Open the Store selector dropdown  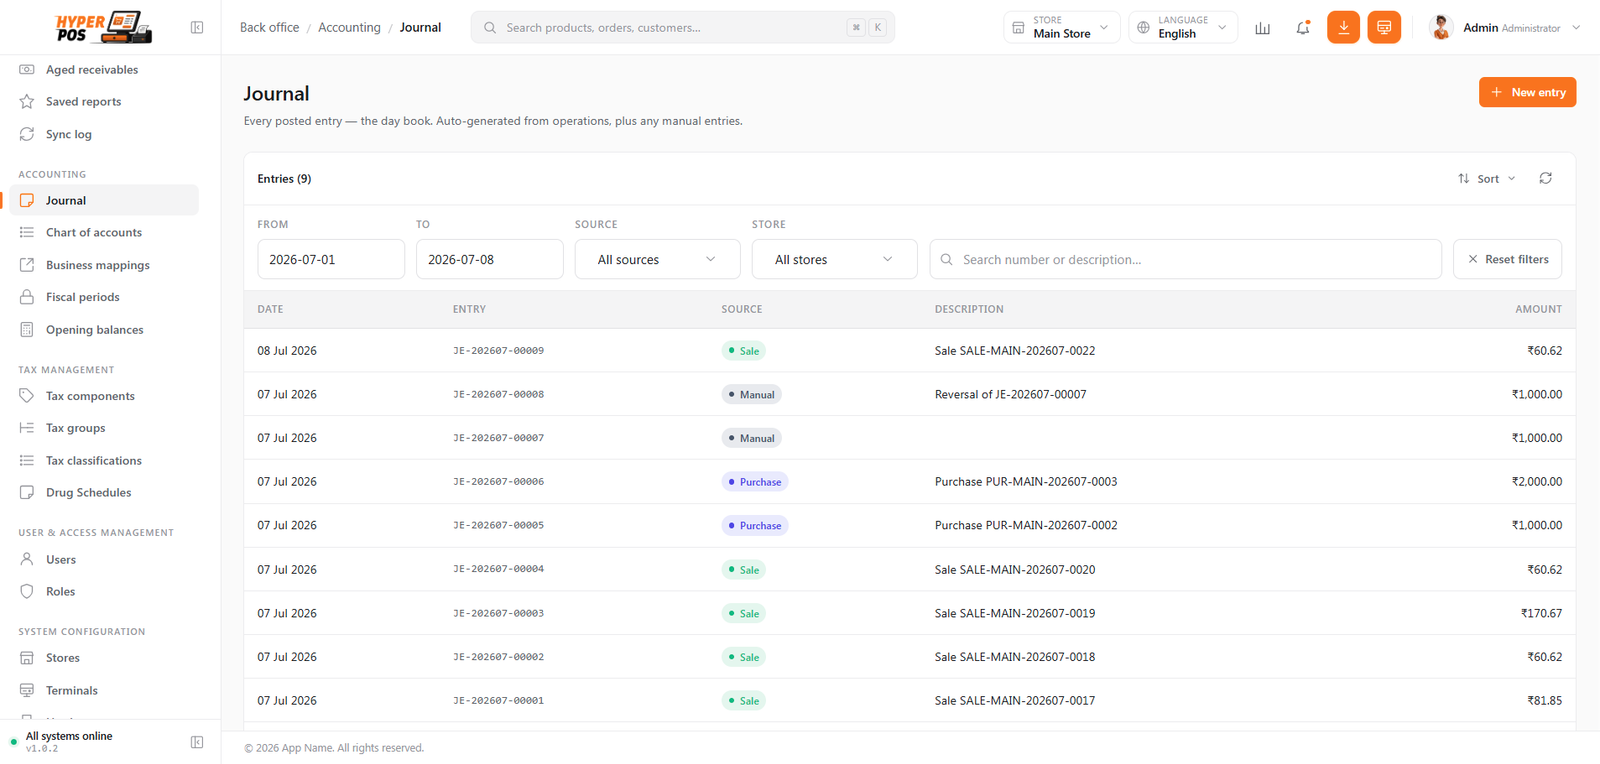[x=1061, y=27]
